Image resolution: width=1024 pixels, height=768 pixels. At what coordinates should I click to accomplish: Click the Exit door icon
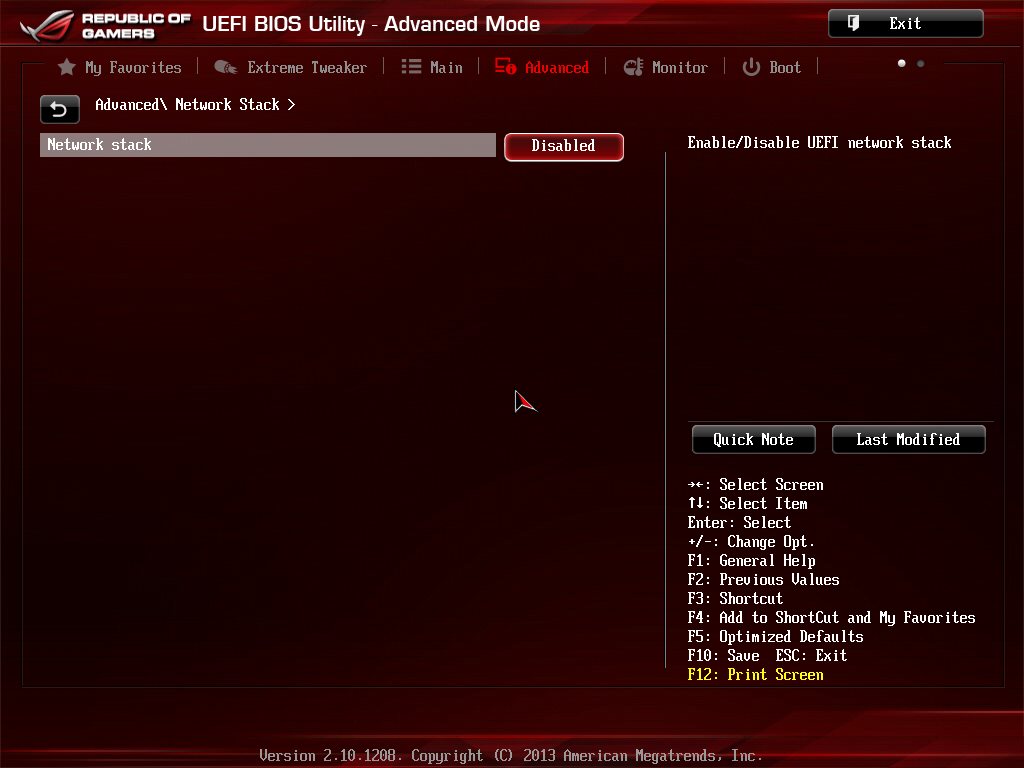click(853, 24)
